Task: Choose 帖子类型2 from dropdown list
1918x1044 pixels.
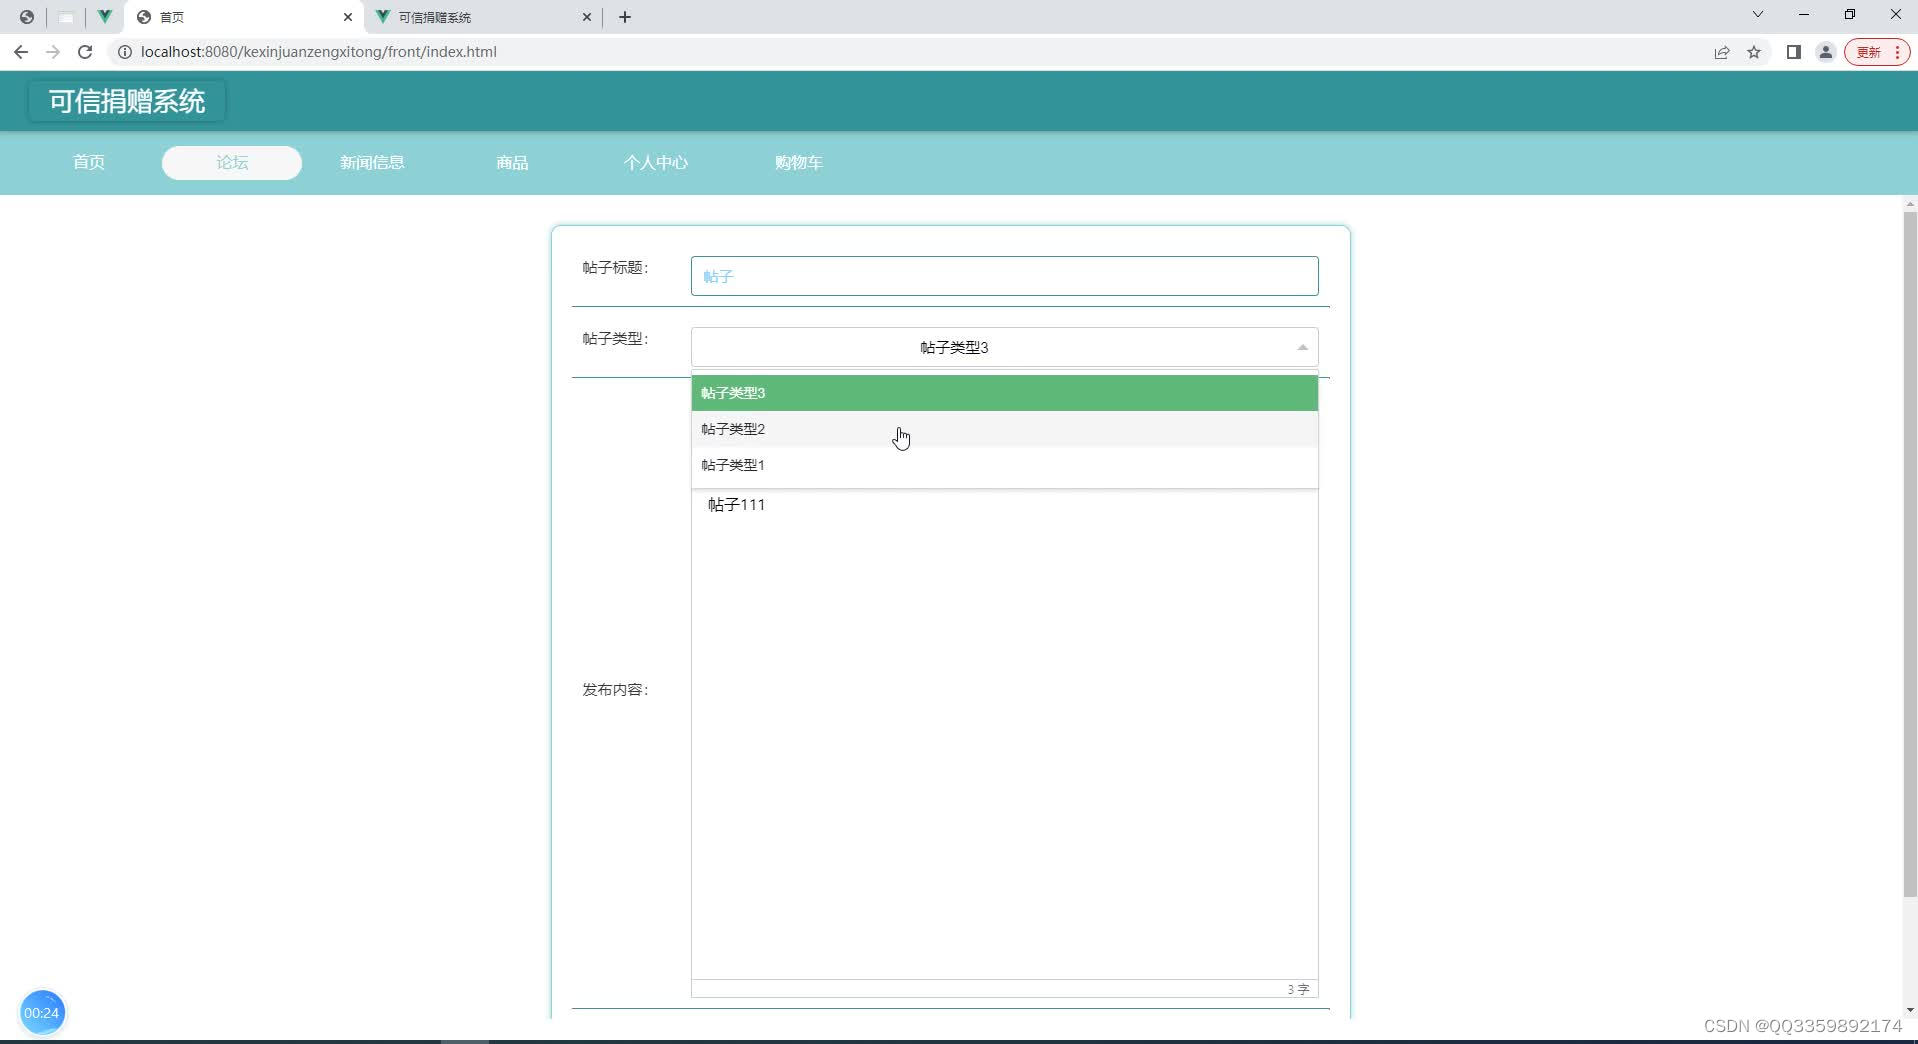Action: pyautogui.click(x=1004, y=429)
